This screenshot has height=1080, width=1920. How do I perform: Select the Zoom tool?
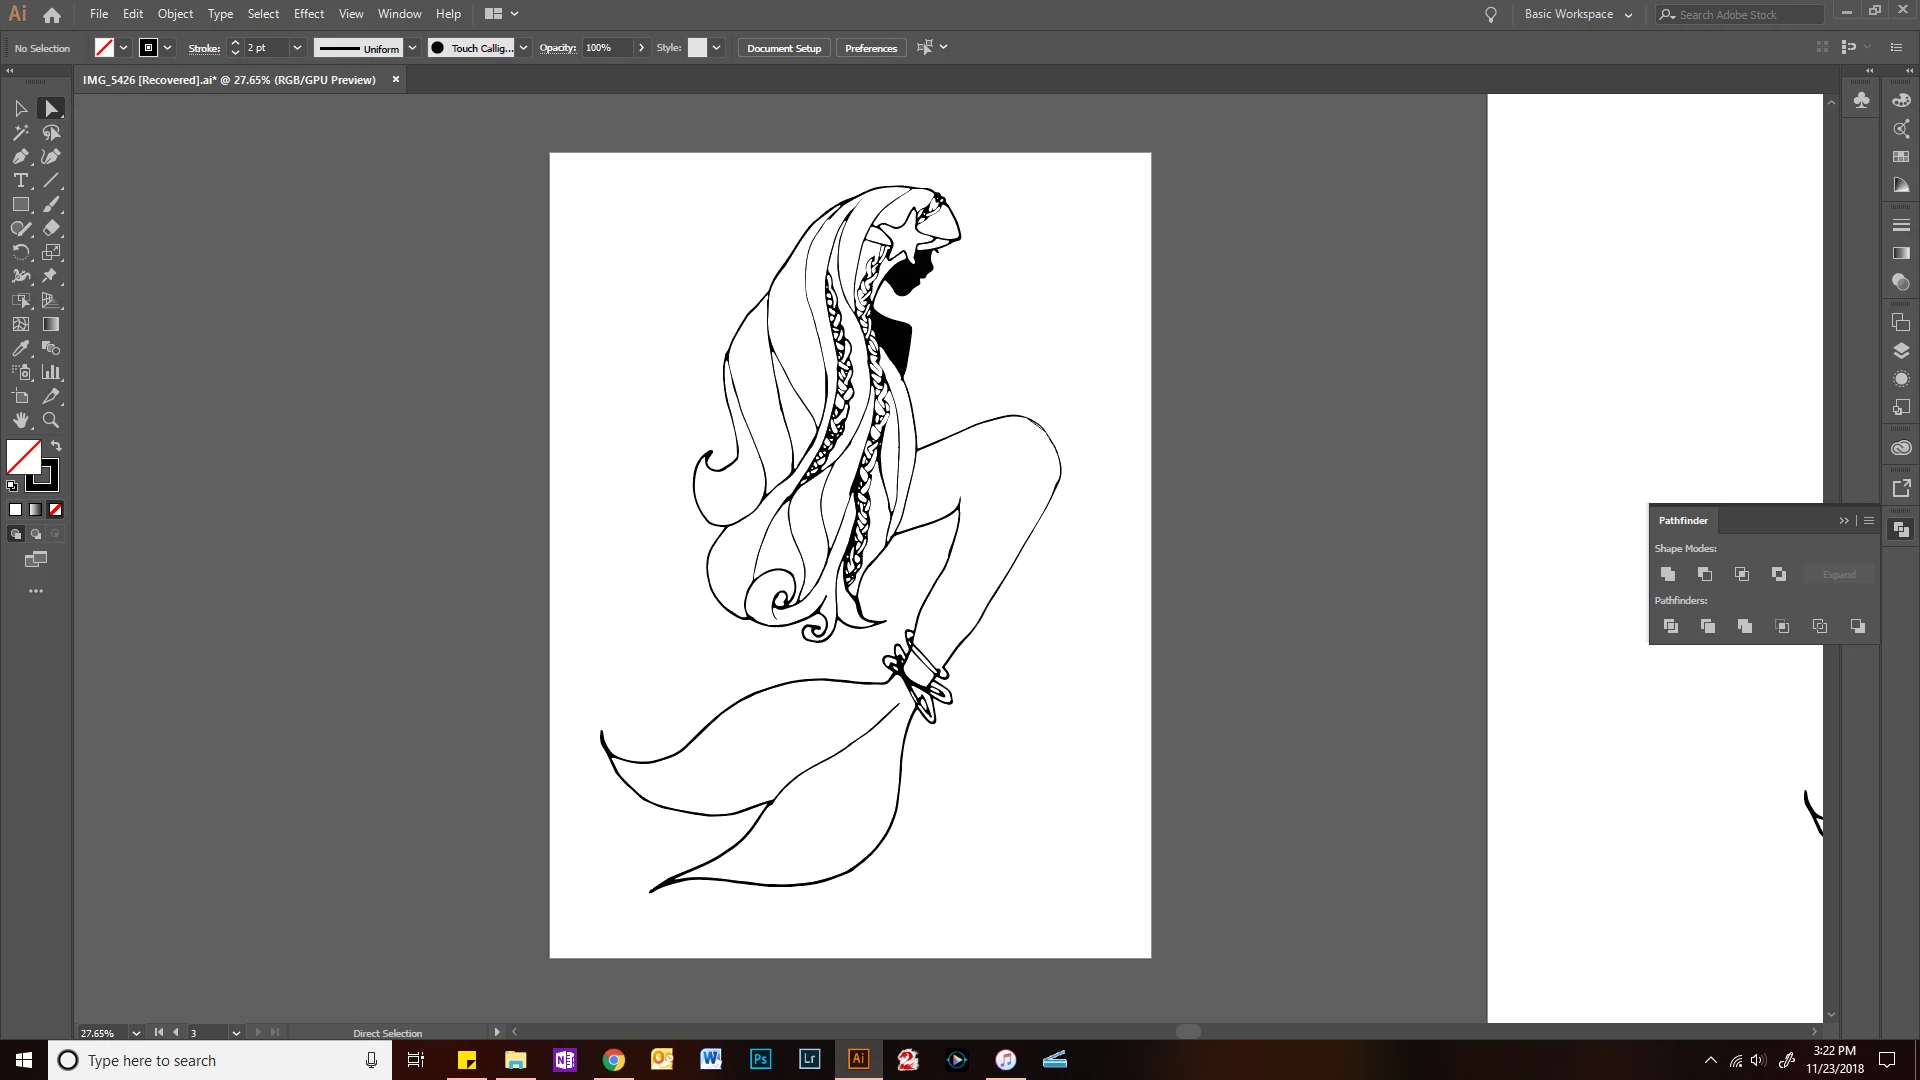pyautogui.click(x=51, y=421)
